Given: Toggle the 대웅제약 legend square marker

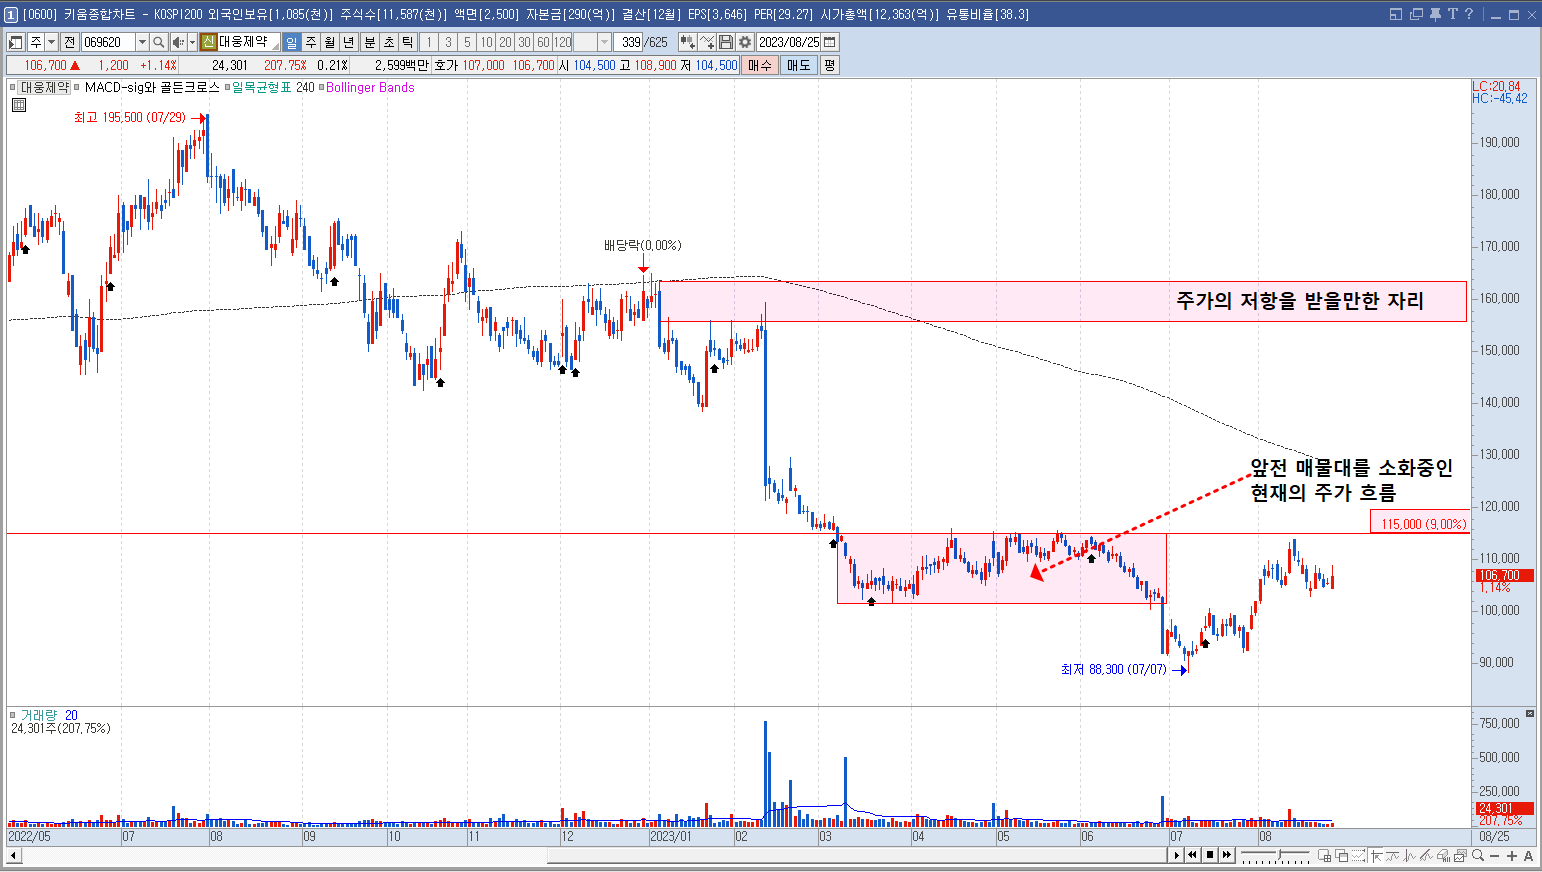Looking at the screenshot, I should [14, 88].
